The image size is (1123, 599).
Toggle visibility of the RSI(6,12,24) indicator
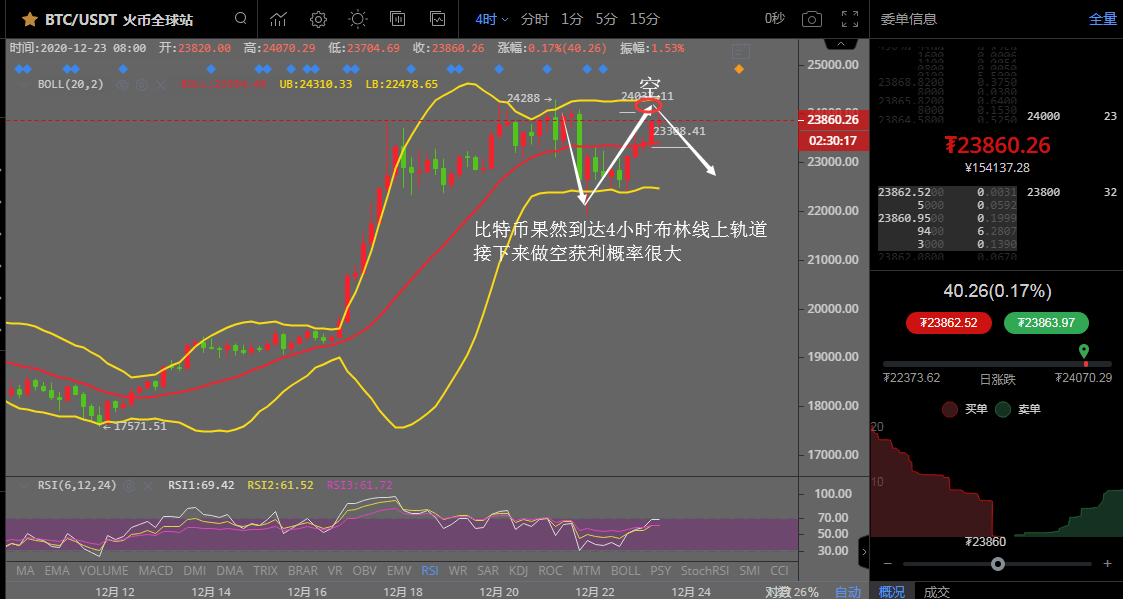75,485
